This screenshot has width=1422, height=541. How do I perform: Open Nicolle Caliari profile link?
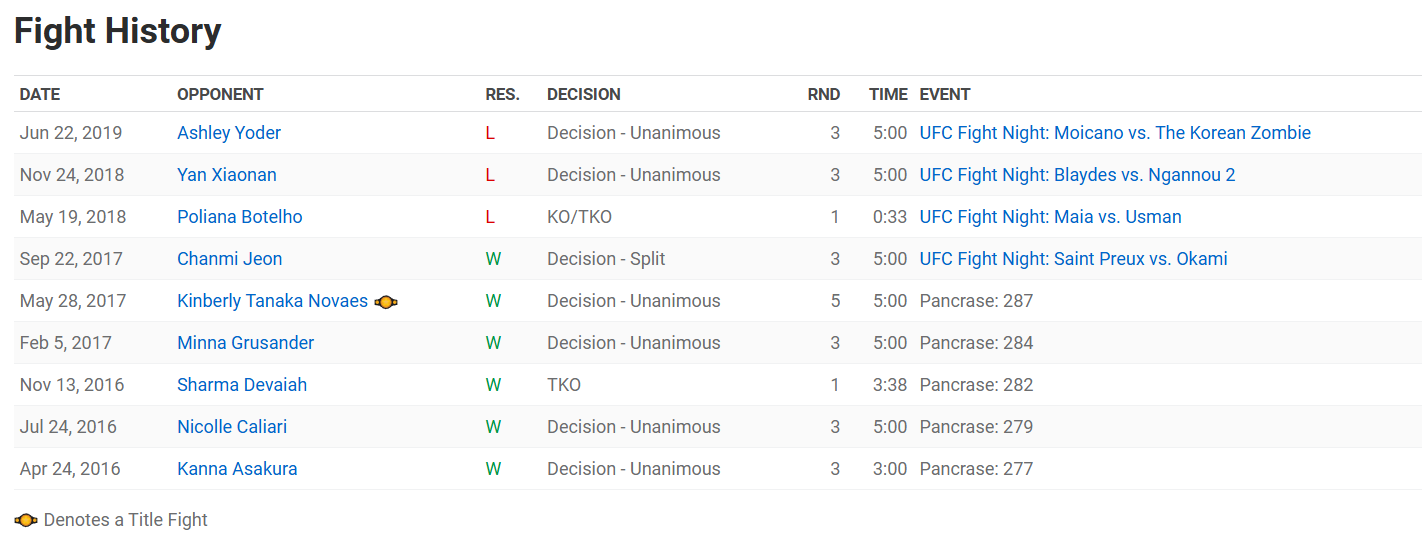click(232, 427)
